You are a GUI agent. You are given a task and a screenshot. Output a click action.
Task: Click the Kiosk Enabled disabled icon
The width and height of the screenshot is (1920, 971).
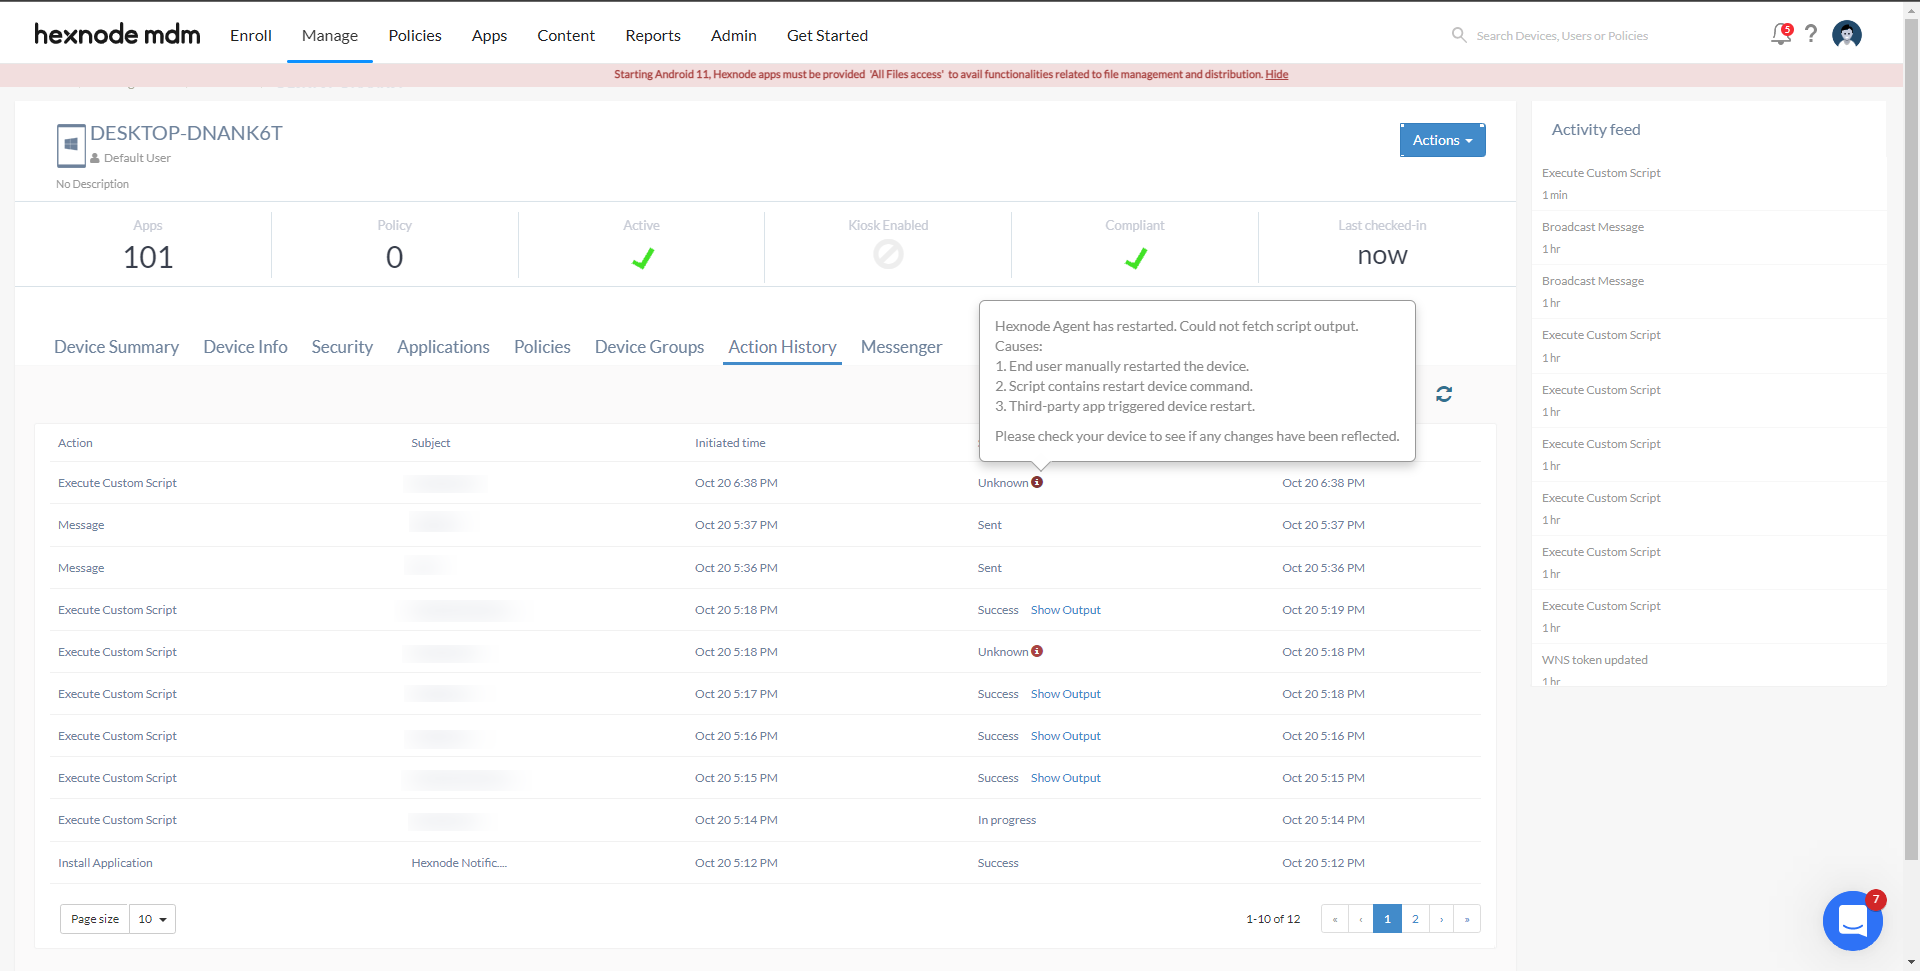888,255
